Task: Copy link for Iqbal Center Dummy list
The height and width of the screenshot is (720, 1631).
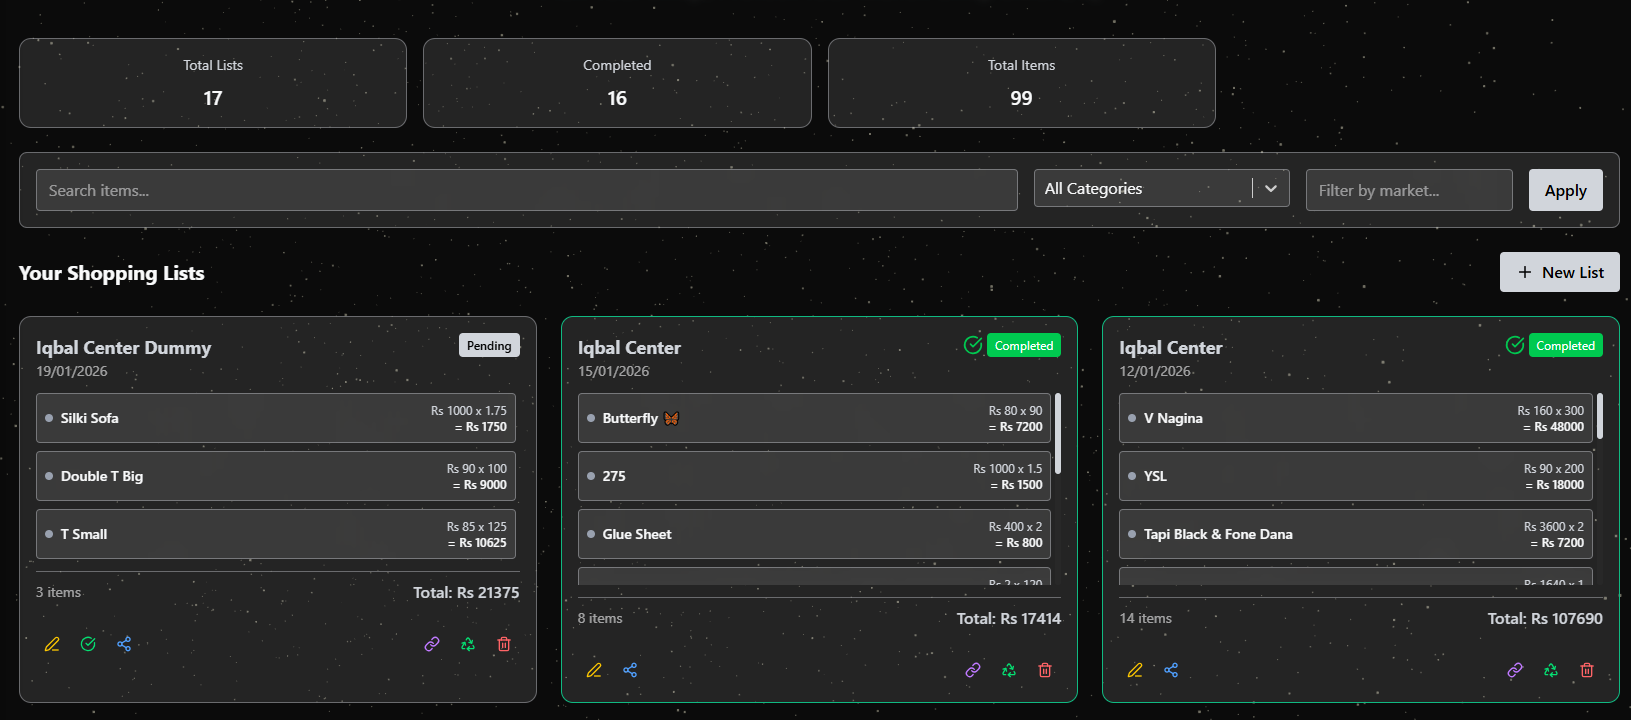Action: point(432,645)
